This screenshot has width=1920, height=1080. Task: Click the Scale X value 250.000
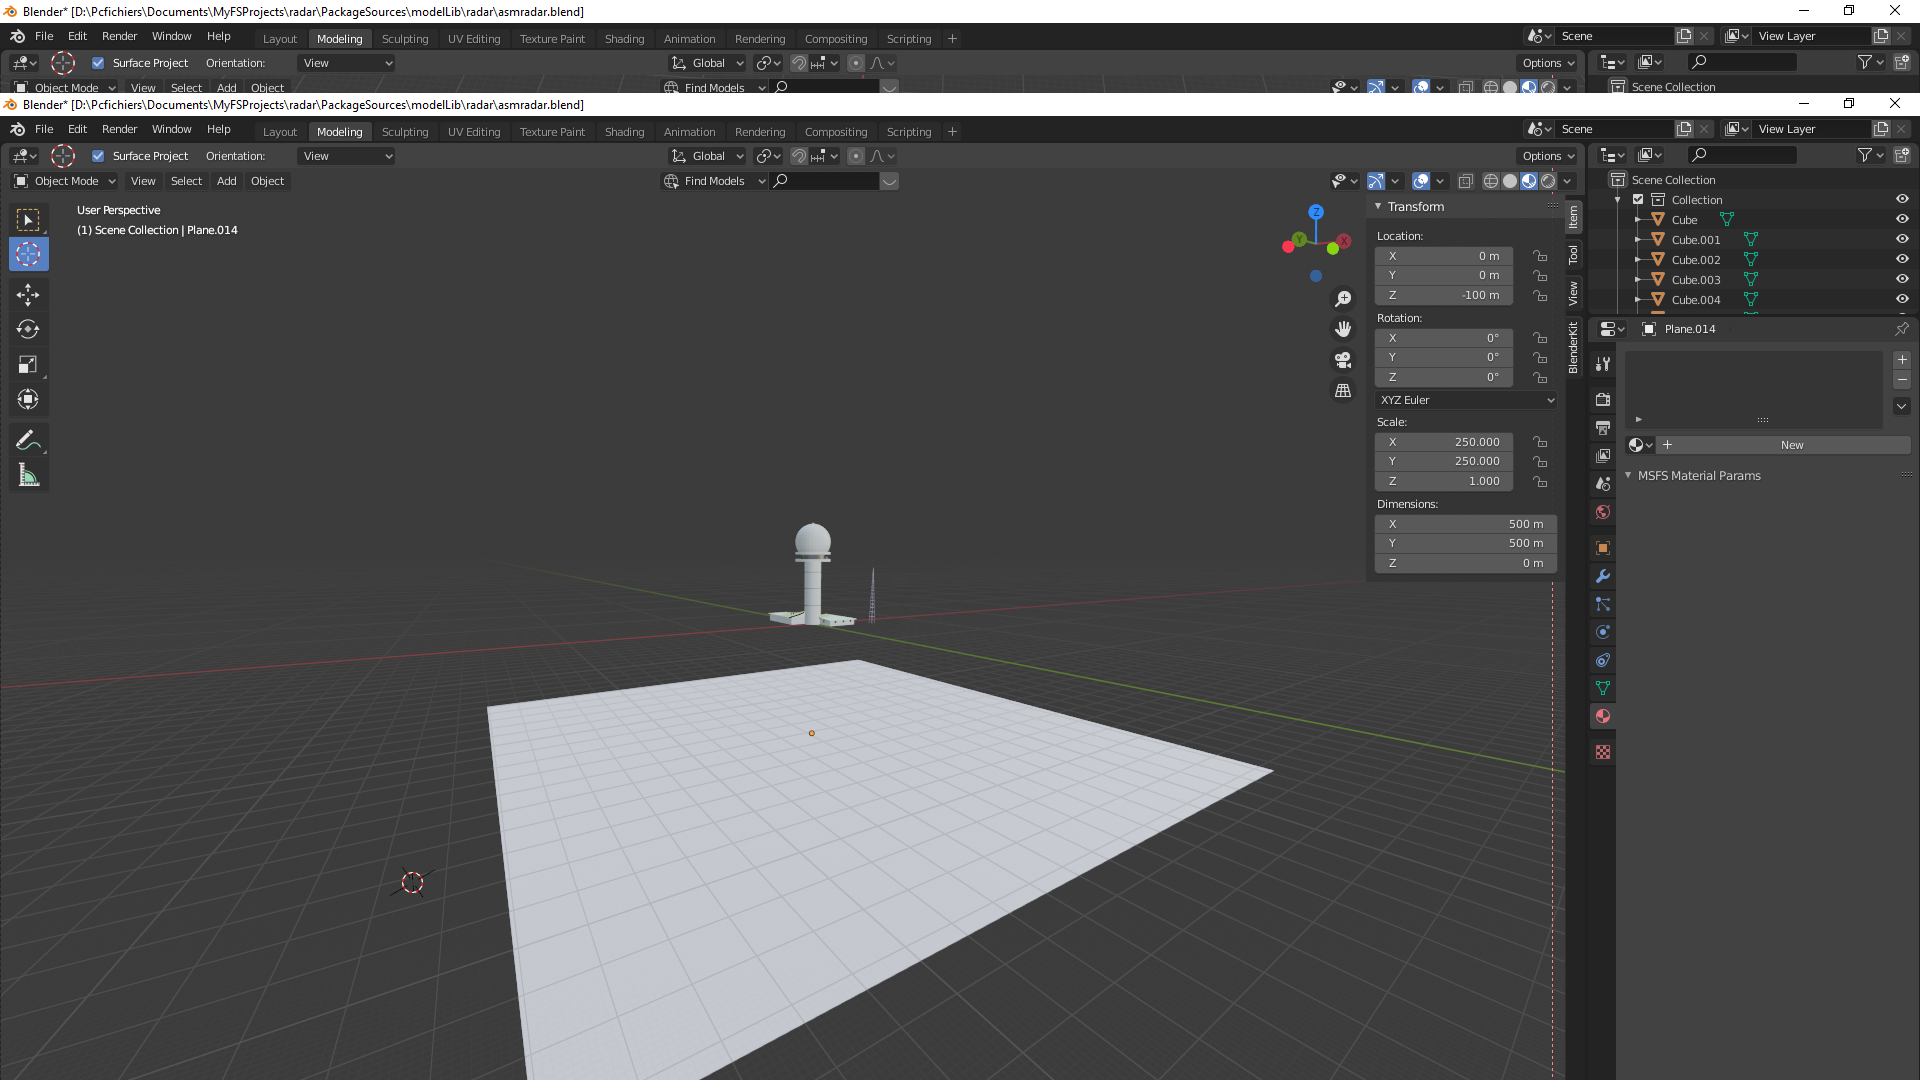point(1444,442)
